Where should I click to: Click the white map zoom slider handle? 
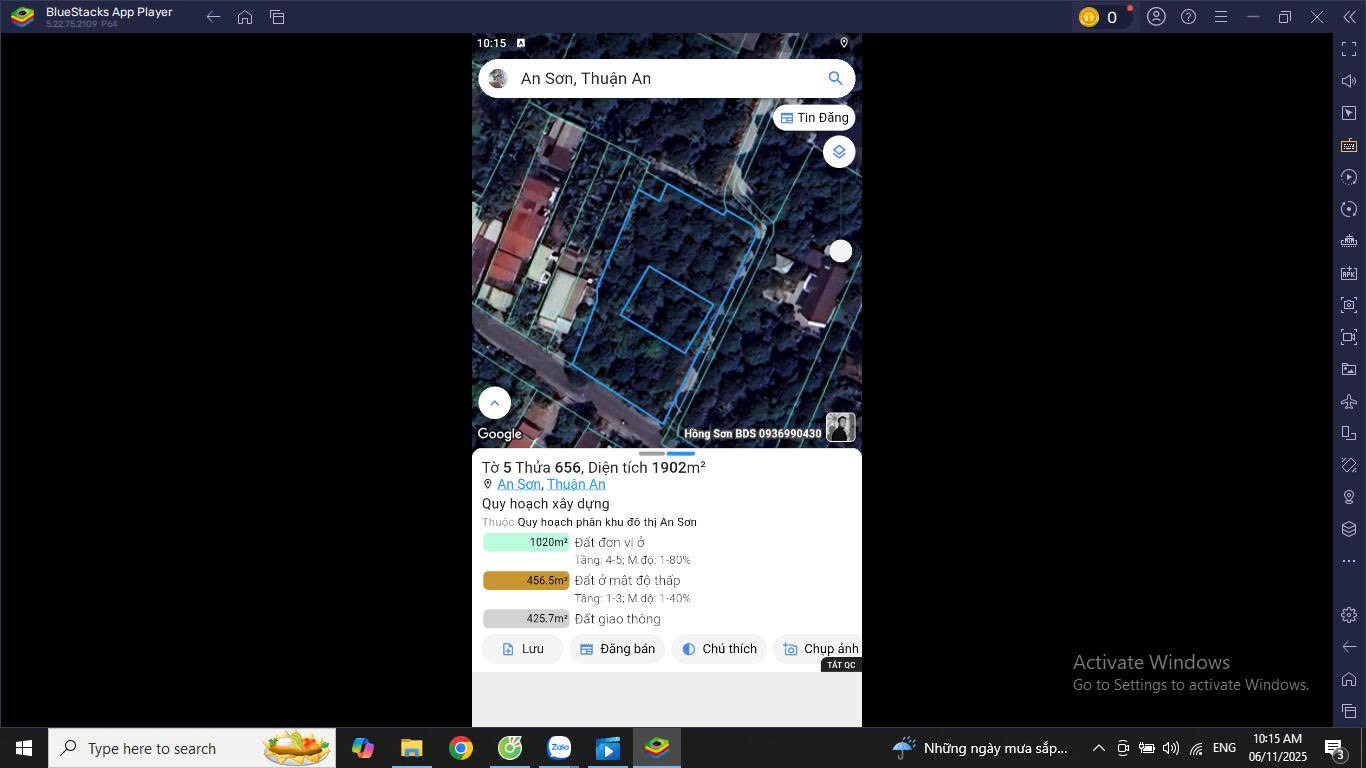click(x=841, y=251)
